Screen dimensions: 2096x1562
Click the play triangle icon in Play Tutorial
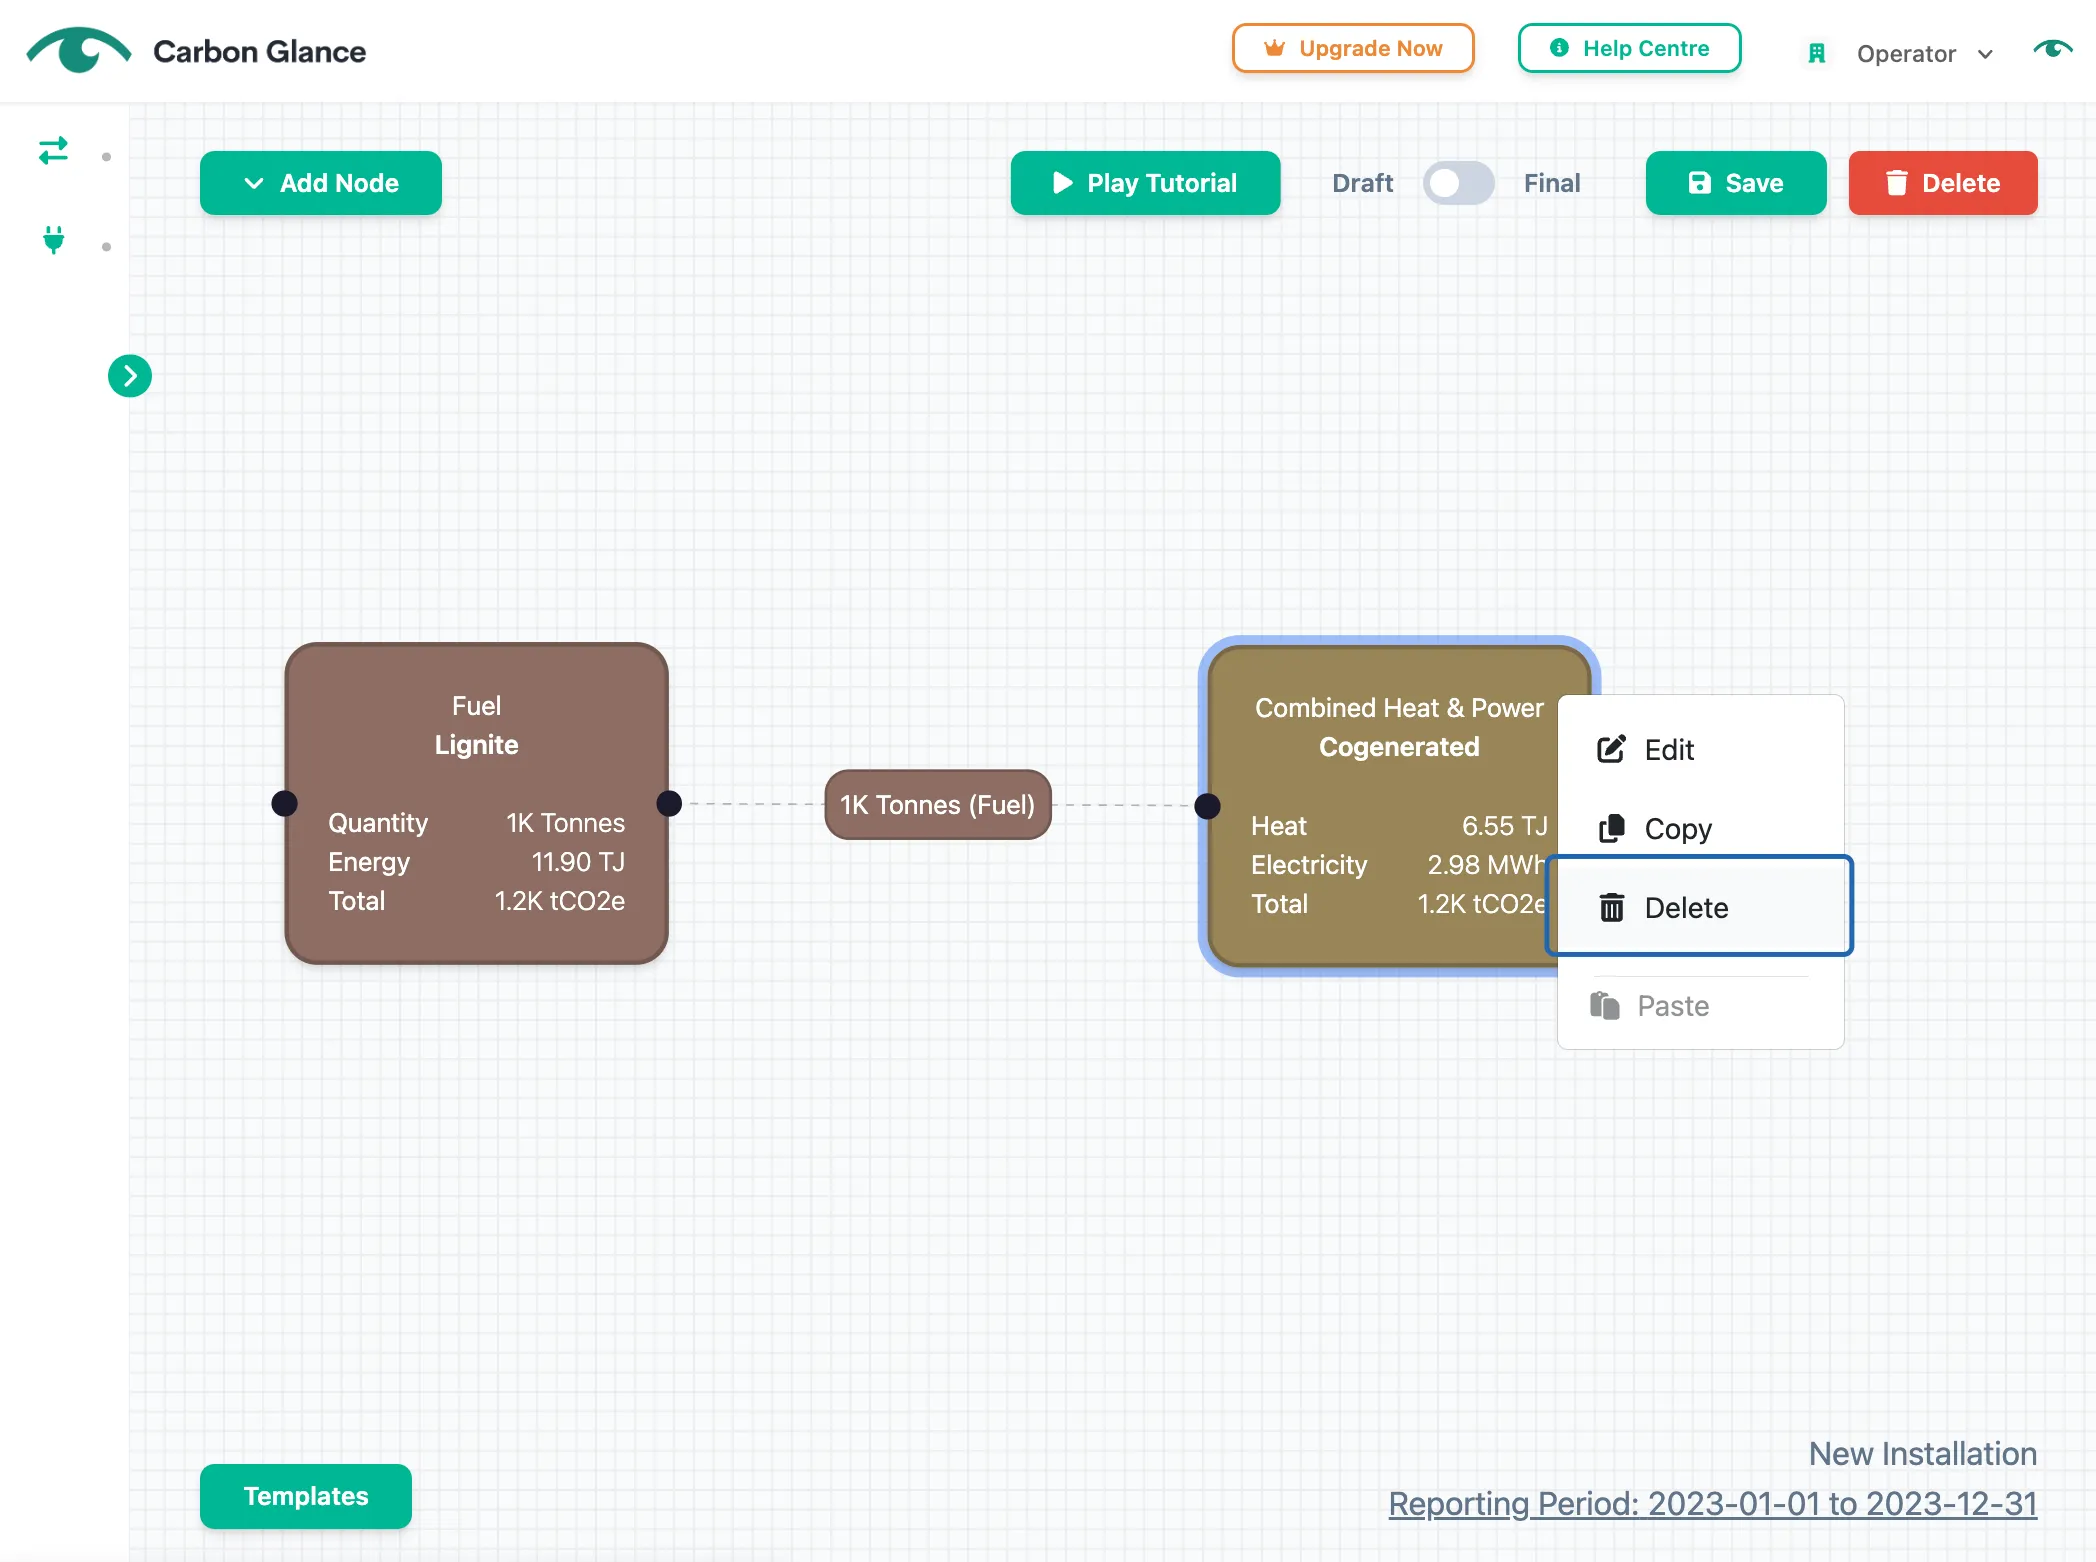[x=1063, y=183]
